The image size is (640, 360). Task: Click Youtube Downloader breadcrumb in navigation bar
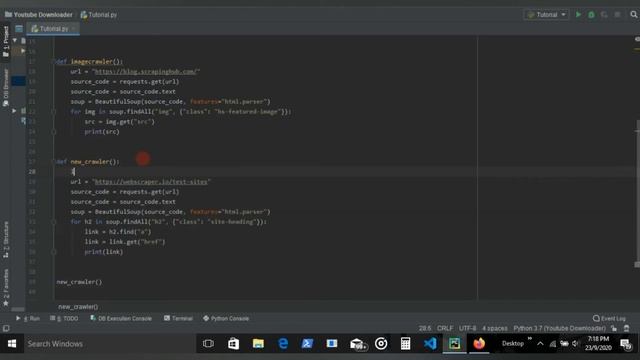[x=39, y=15]
